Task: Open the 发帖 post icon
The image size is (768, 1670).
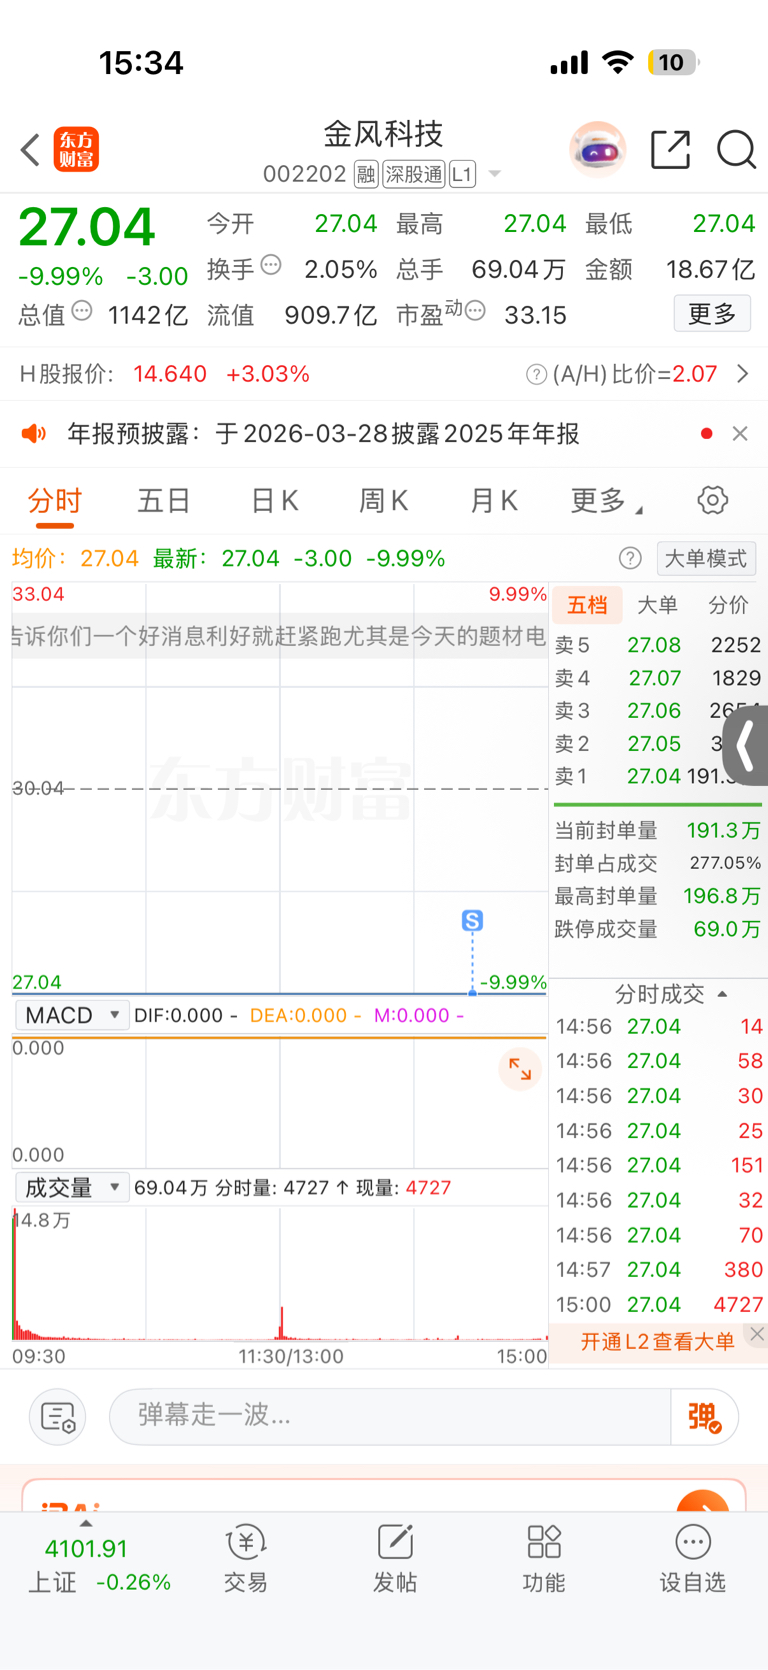Action: point(395,1558)
